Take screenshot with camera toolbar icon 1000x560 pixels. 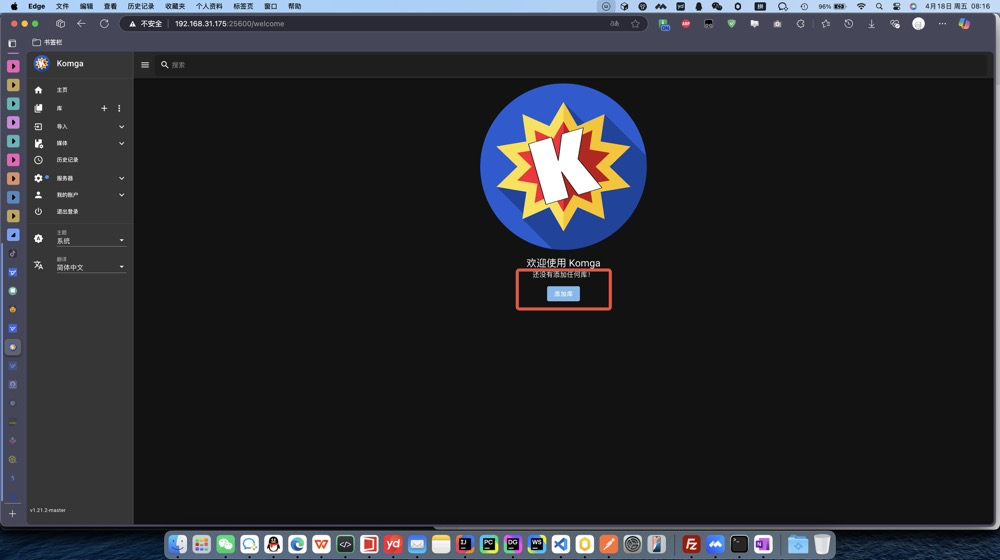pos(777,24)
